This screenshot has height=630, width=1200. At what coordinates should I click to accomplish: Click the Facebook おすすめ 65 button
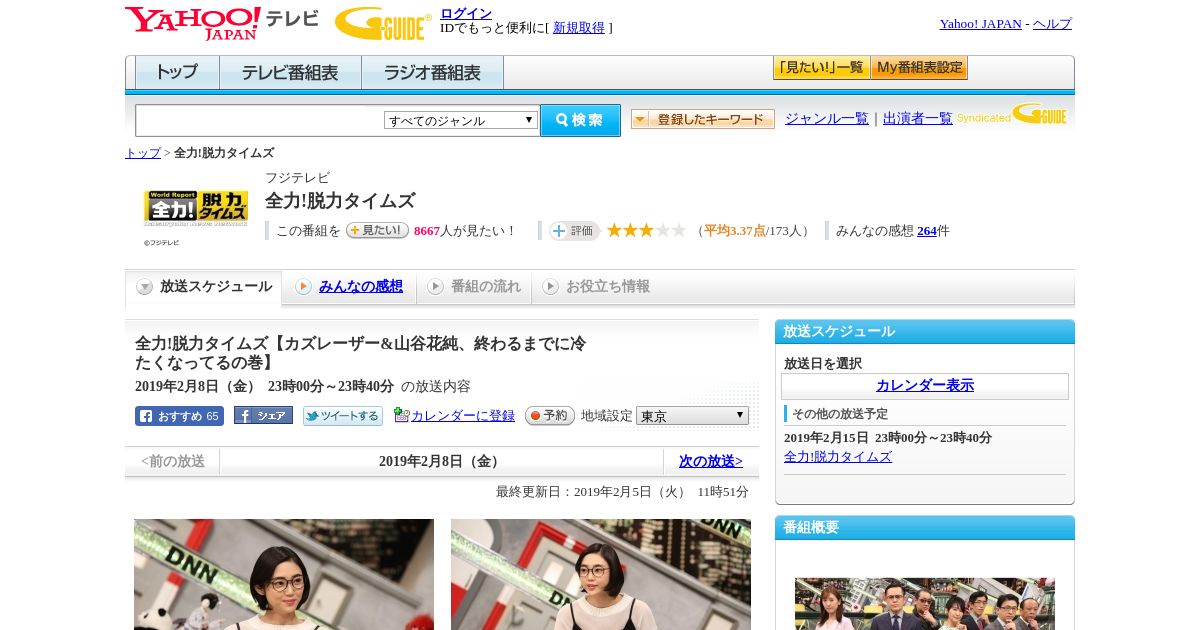pos(179,416)
